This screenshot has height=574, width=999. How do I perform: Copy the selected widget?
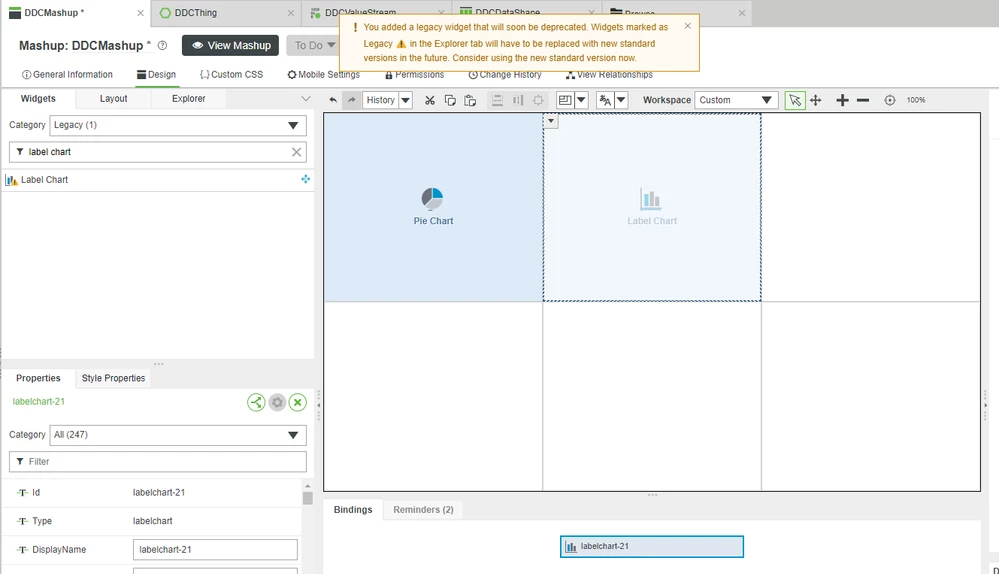(x=450, y=100)
